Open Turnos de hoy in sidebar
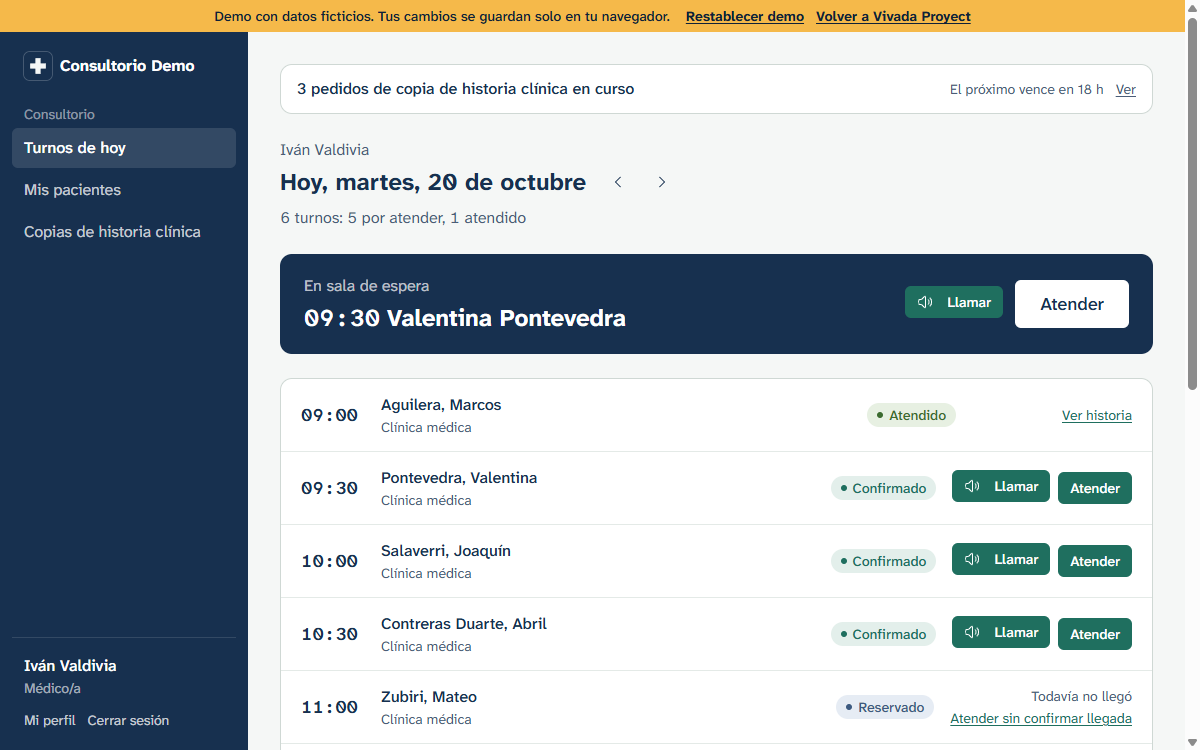The height and width of the screenshot is (750, 1200). pyautogui.click(x=124, y=148)
